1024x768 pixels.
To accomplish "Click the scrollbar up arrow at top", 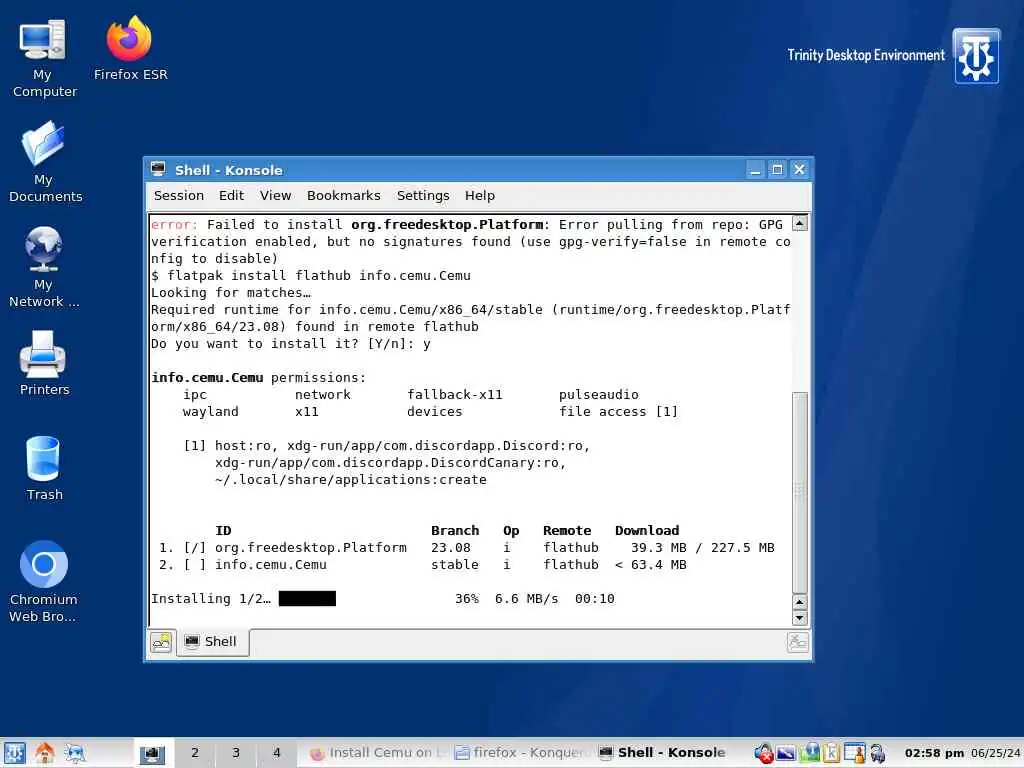I will click(799, 224).
